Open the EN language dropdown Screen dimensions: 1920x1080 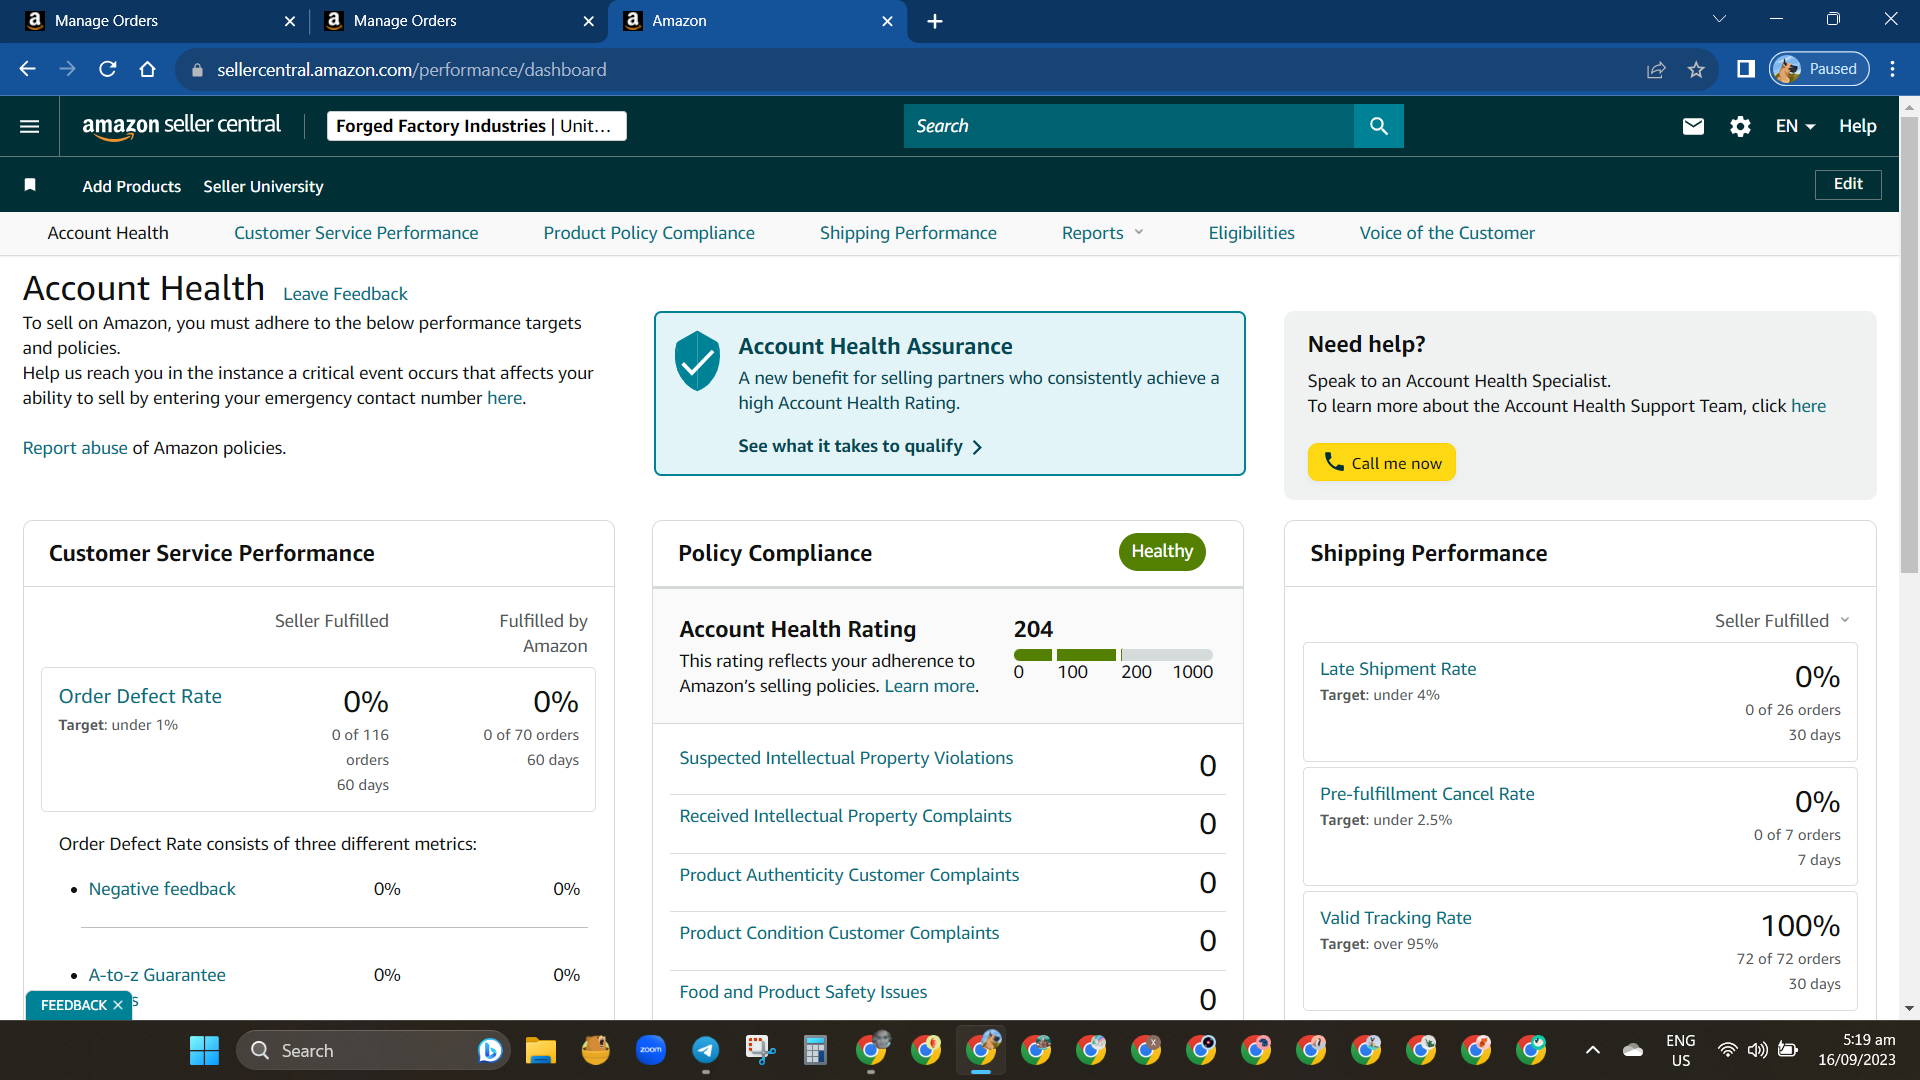(1795, 126)
